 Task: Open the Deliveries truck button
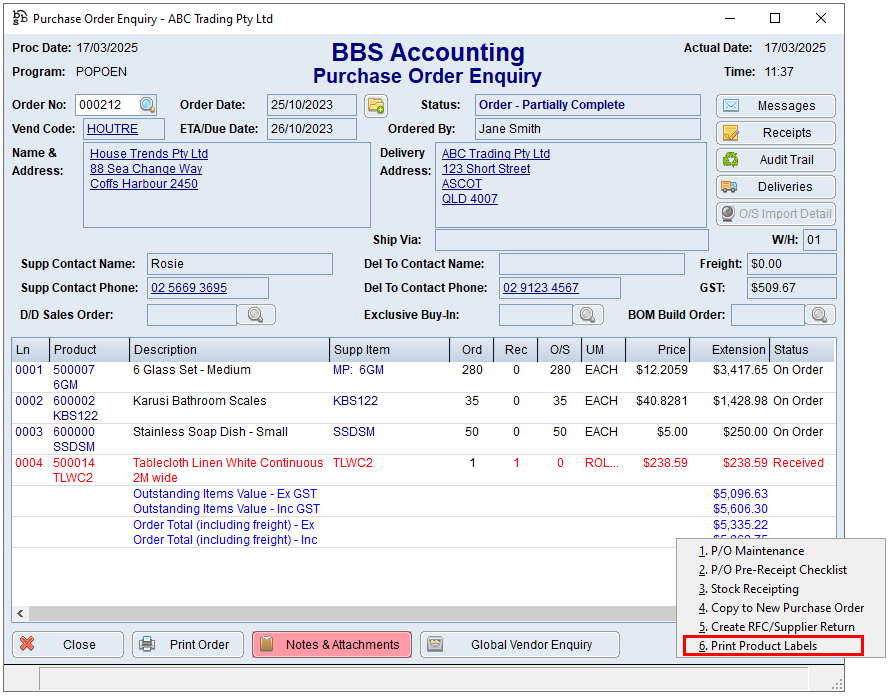[775, 187]
